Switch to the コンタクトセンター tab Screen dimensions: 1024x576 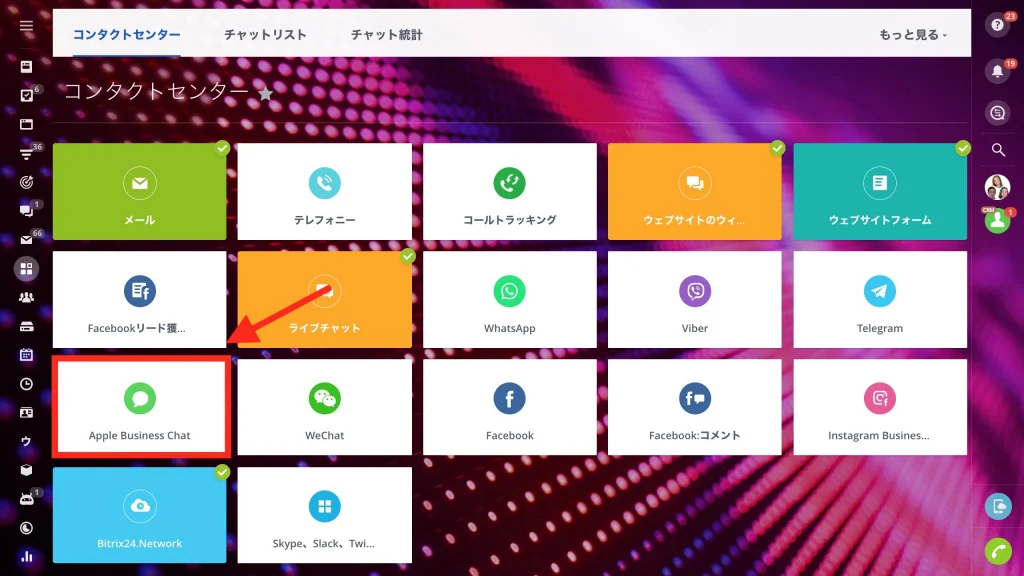127,35
